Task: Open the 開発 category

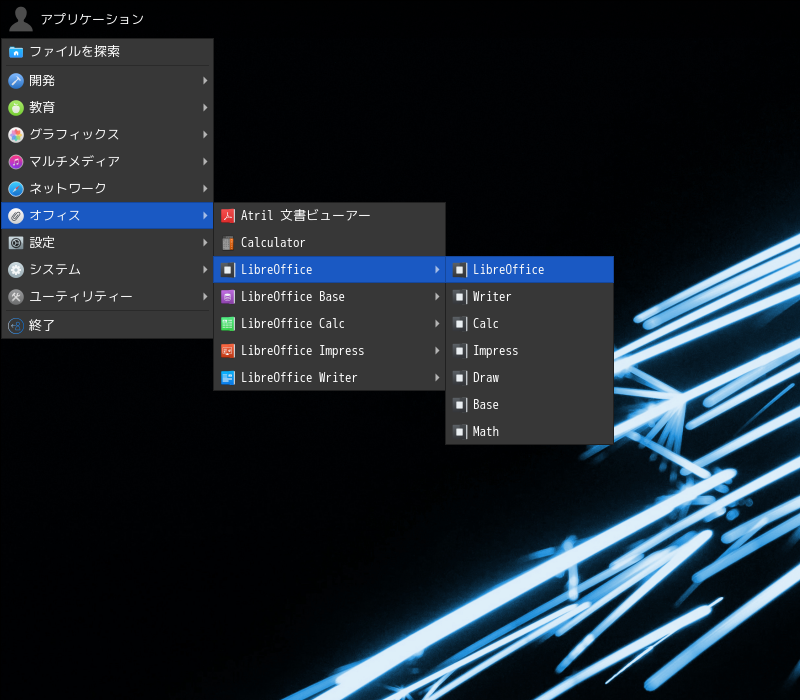Action: 107,81
